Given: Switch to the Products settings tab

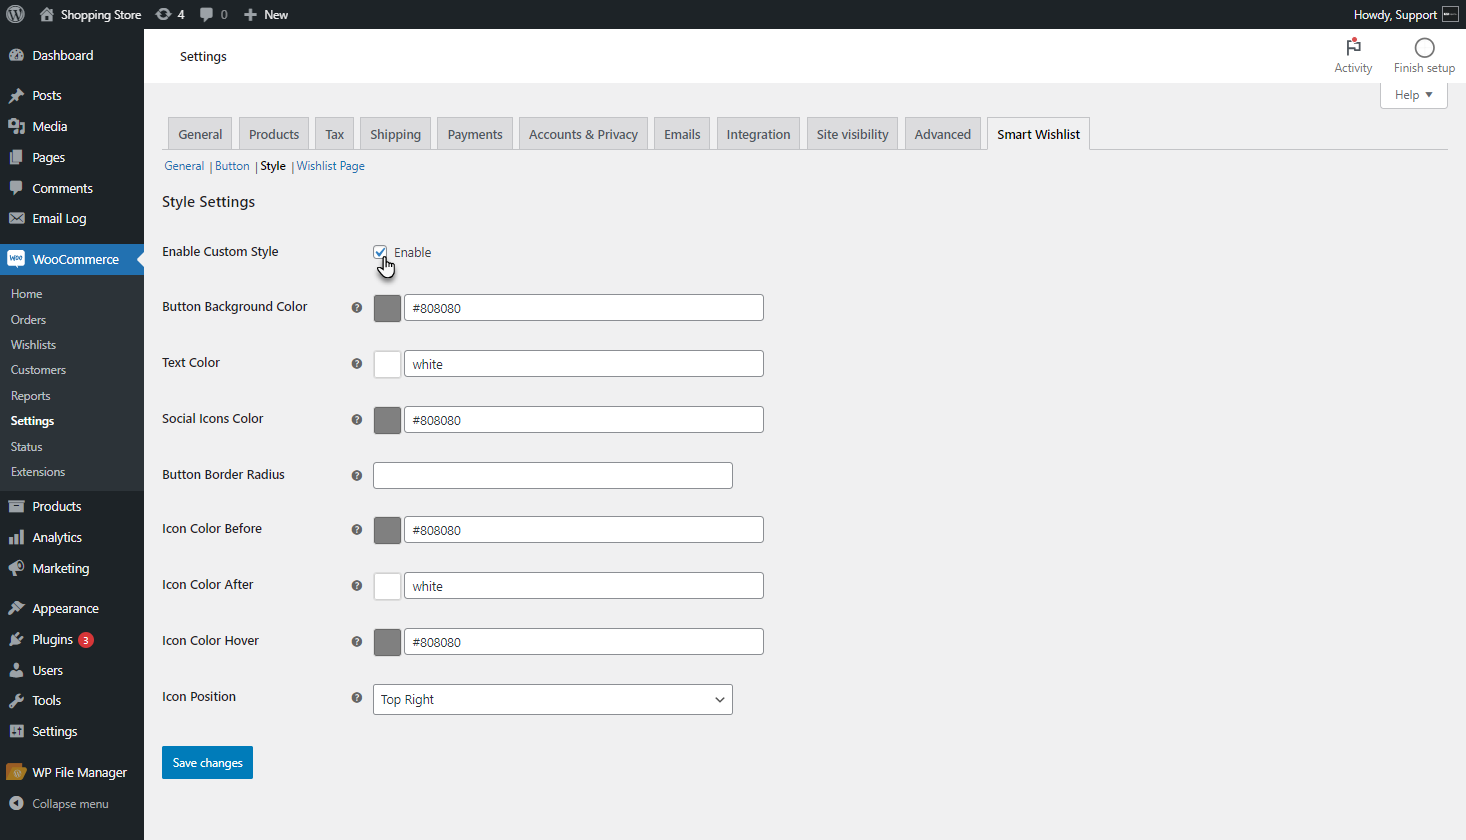Looking at the screenshot, I should click(x=274, y=134).
